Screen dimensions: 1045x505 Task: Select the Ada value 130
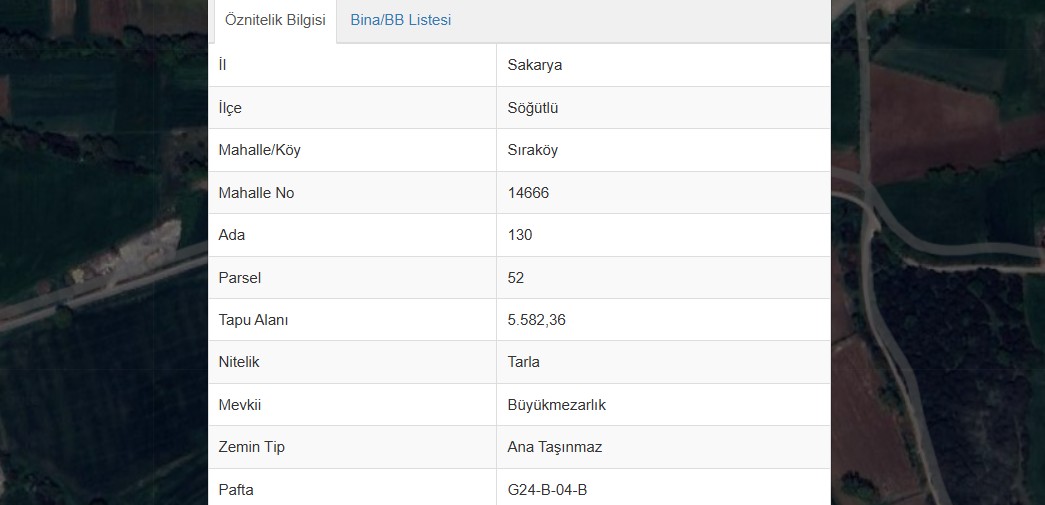(520, 235)
